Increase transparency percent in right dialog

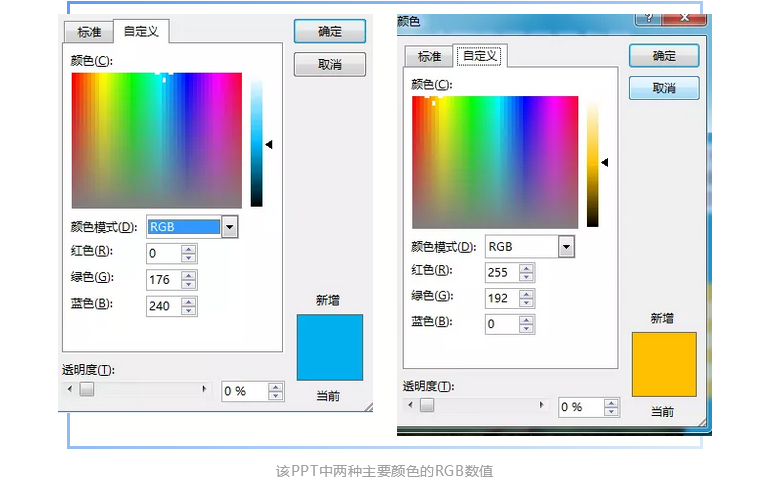[x=611, y=403]
